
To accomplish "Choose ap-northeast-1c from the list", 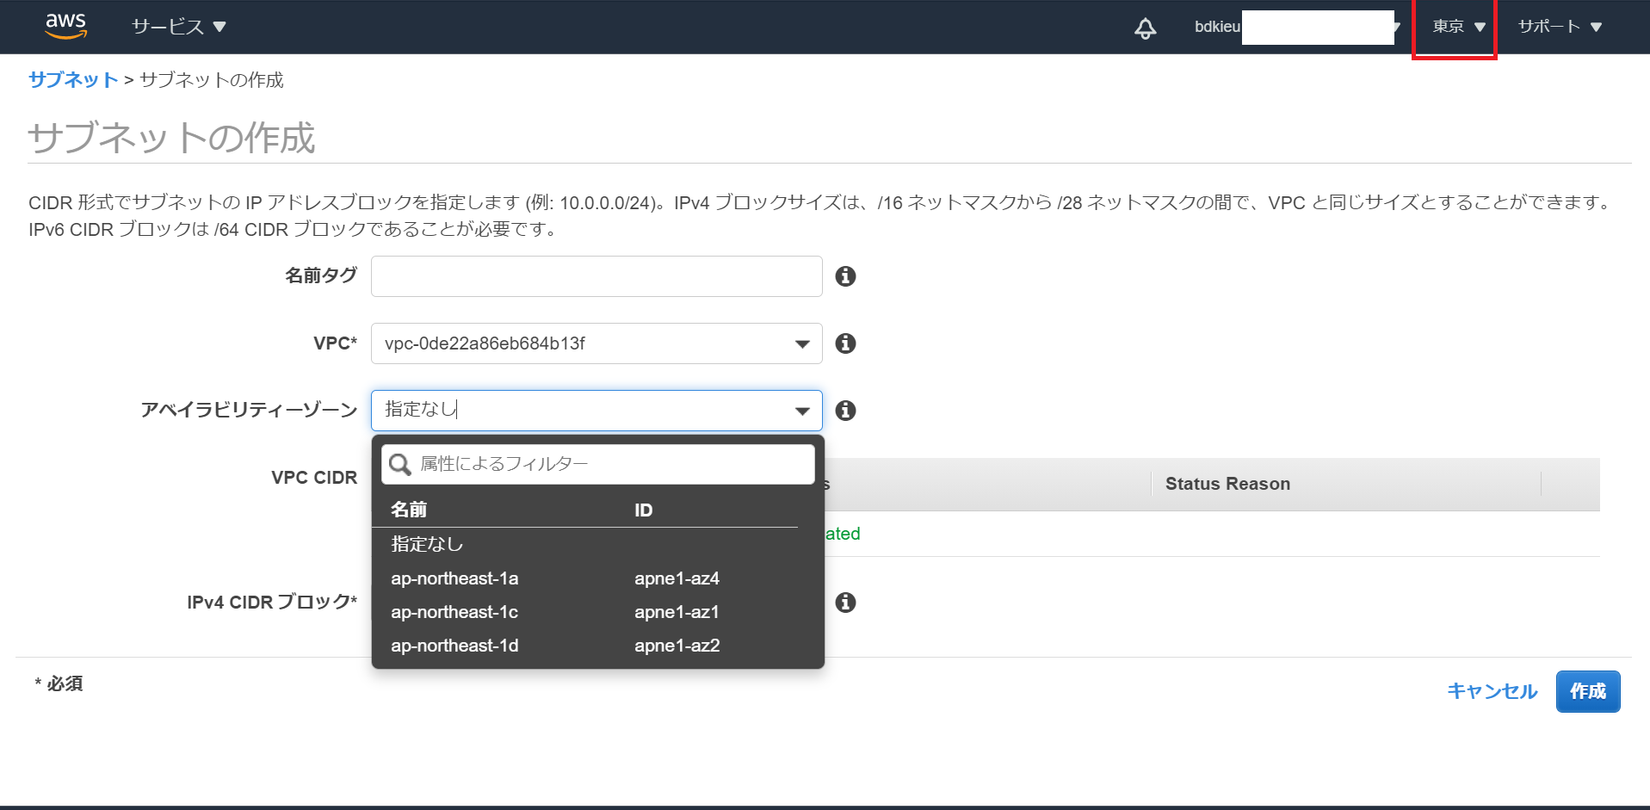I will 455,612.
